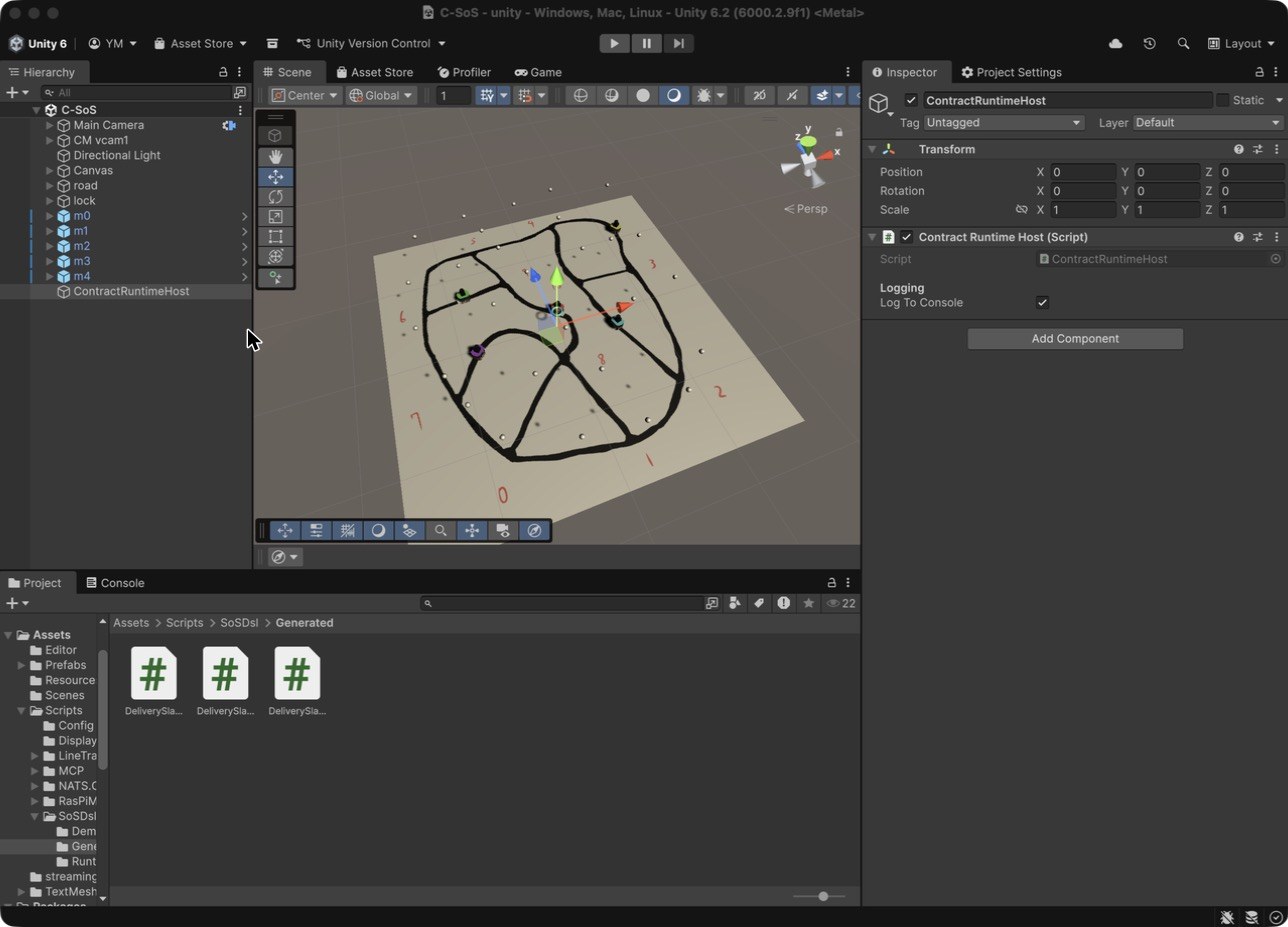1288x927 pixels.
Task: Open Layout dropdown
Action: pos(1241,43)
